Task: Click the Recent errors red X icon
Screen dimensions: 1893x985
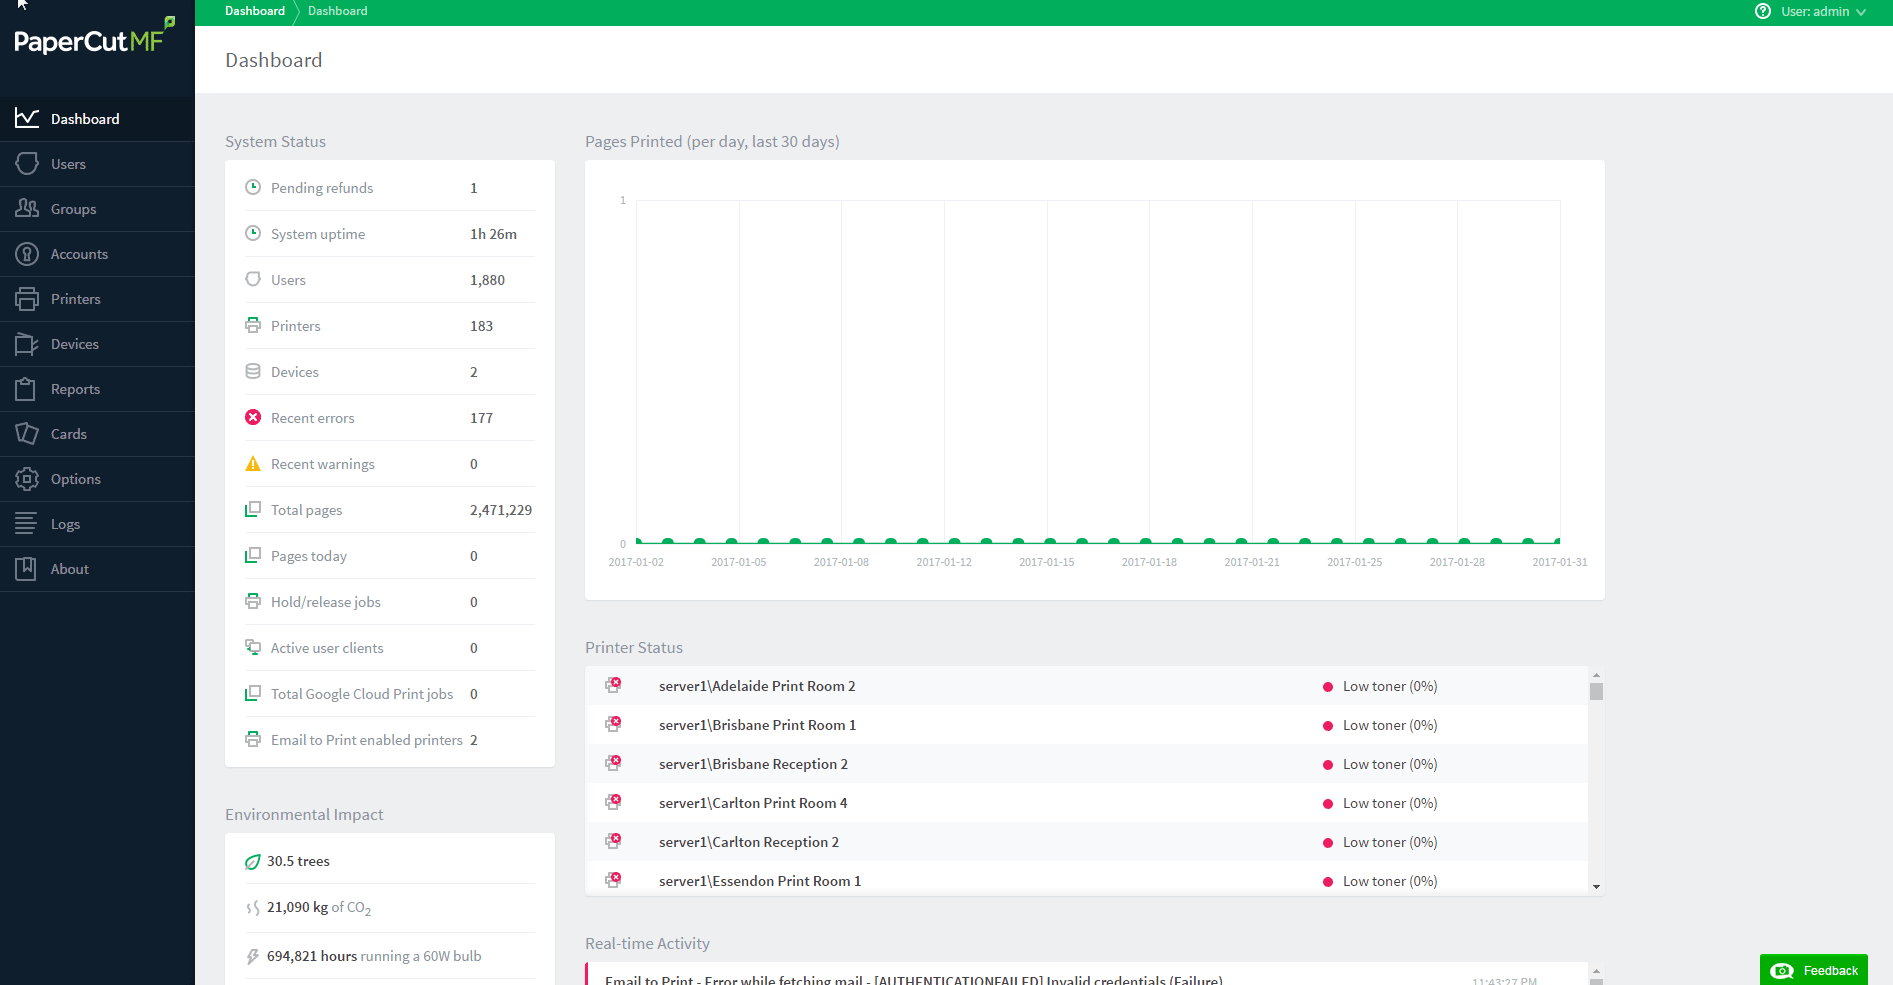Action: point(253,417)
